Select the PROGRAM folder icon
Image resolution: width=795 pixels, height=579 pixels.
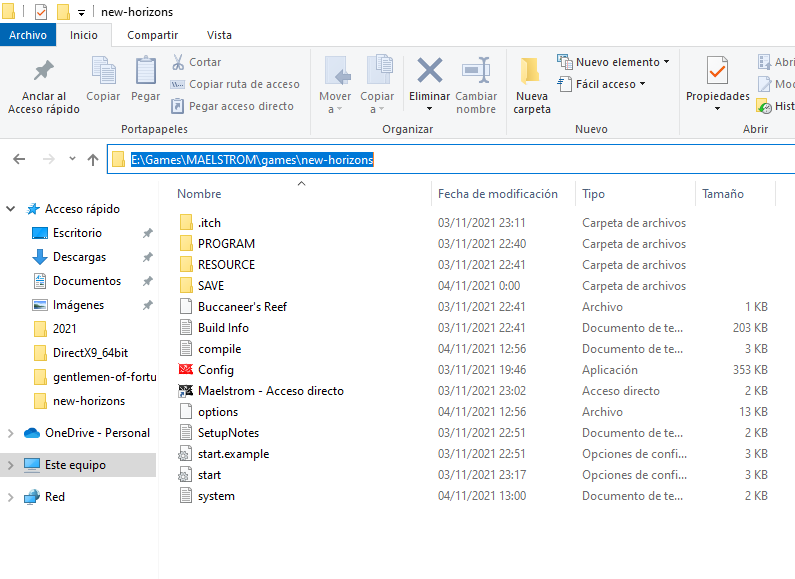click(186, 243)
